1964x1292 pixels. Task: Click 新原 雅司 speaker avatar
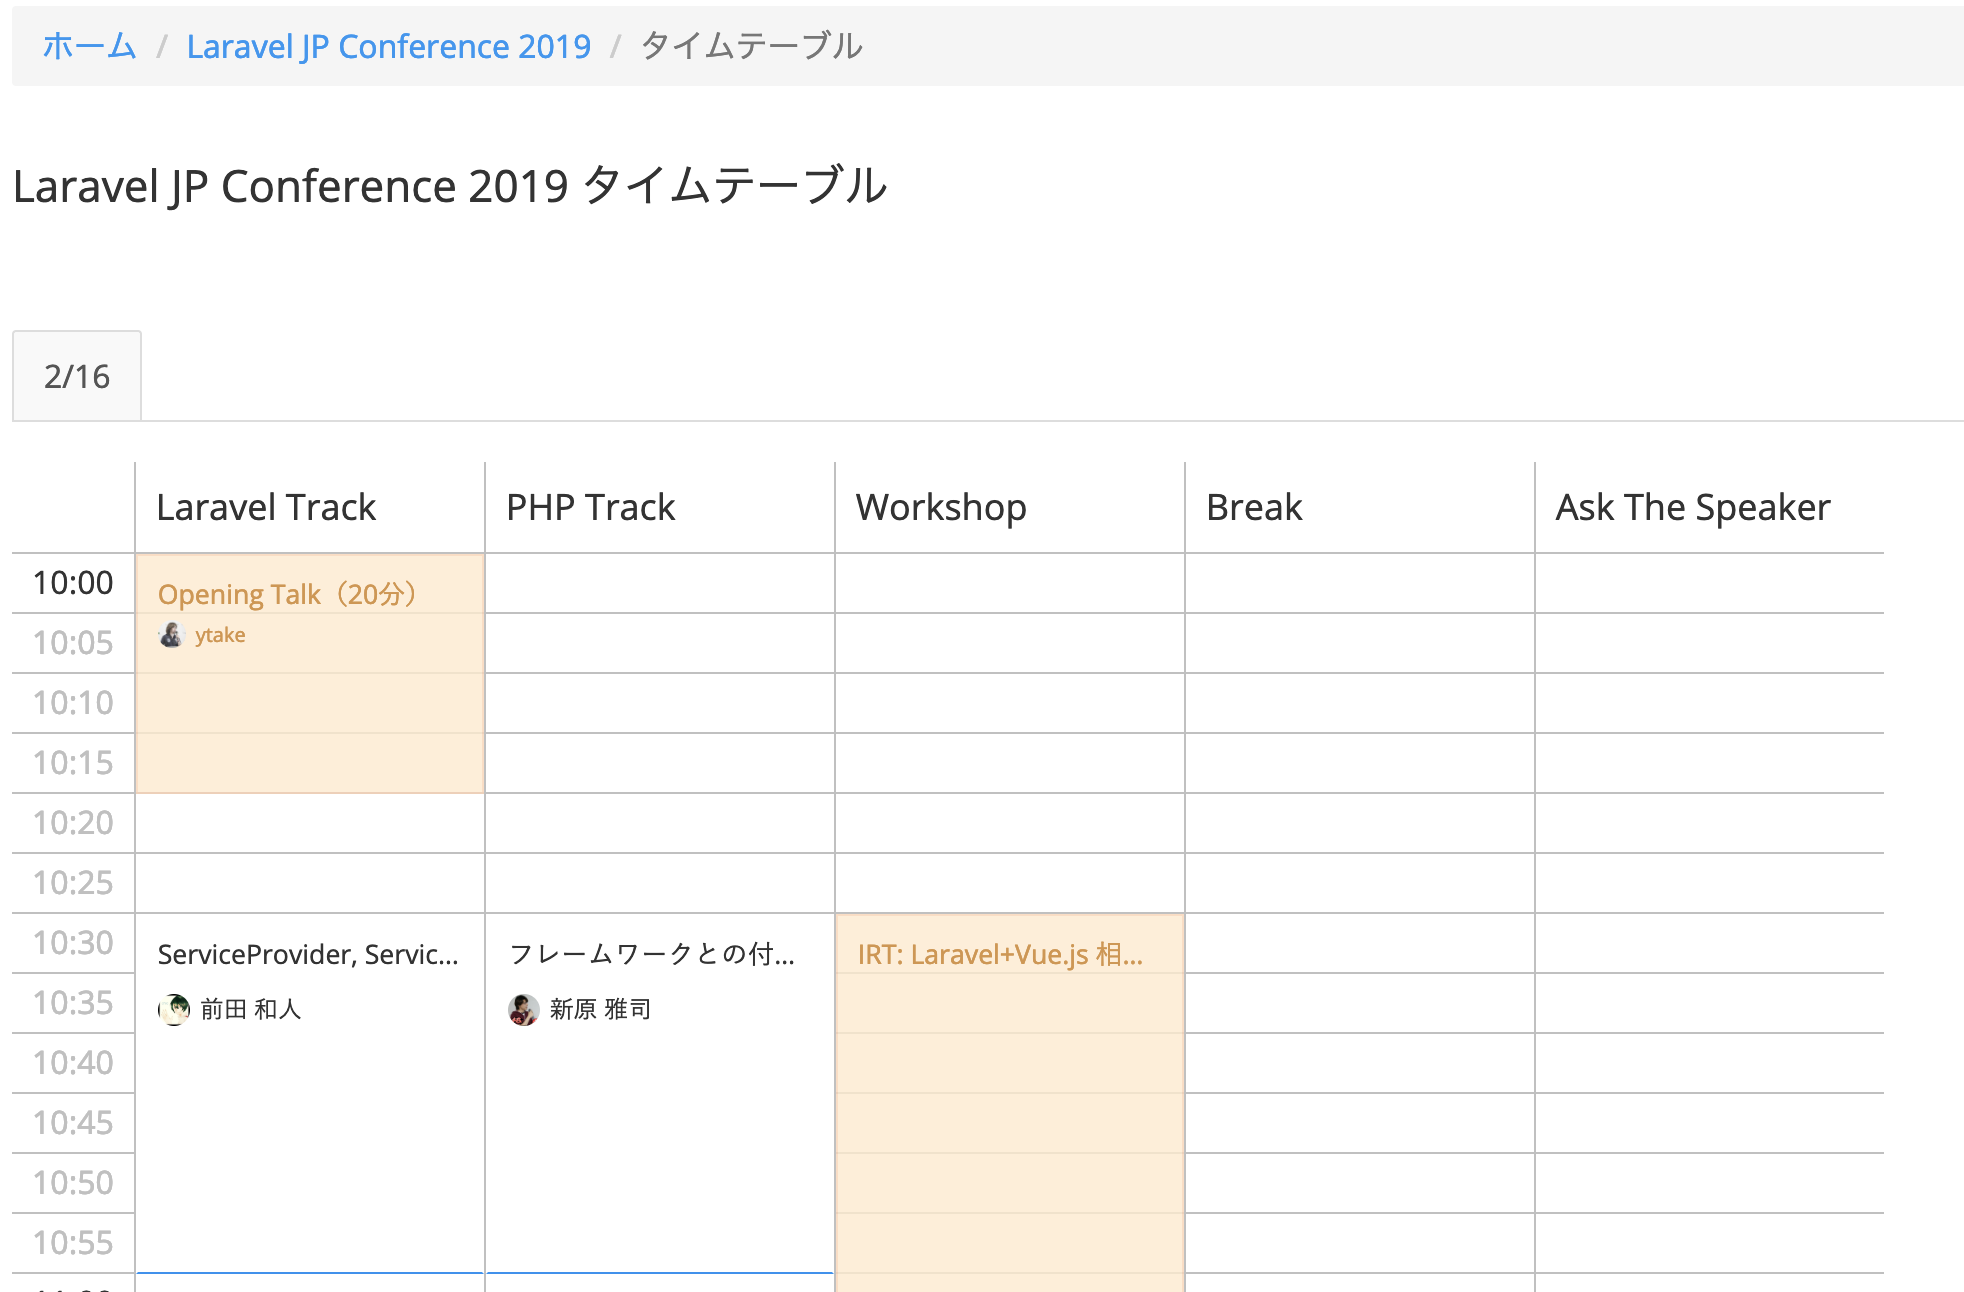(x=523, y=1009)
